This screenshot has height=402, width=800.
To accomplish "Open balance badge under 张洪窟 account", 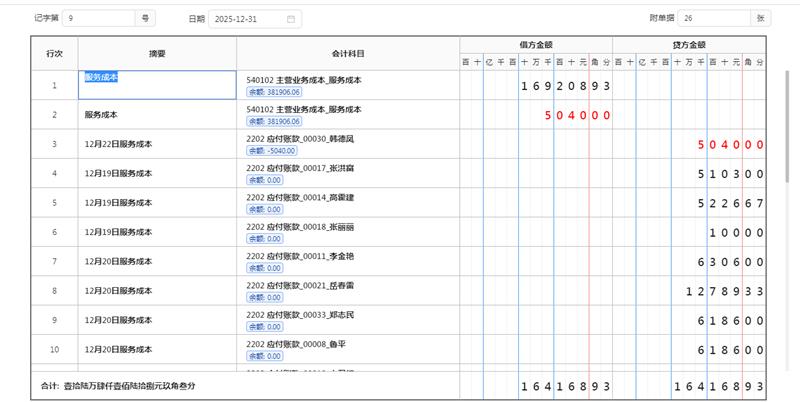I will (x=262, y=180).
